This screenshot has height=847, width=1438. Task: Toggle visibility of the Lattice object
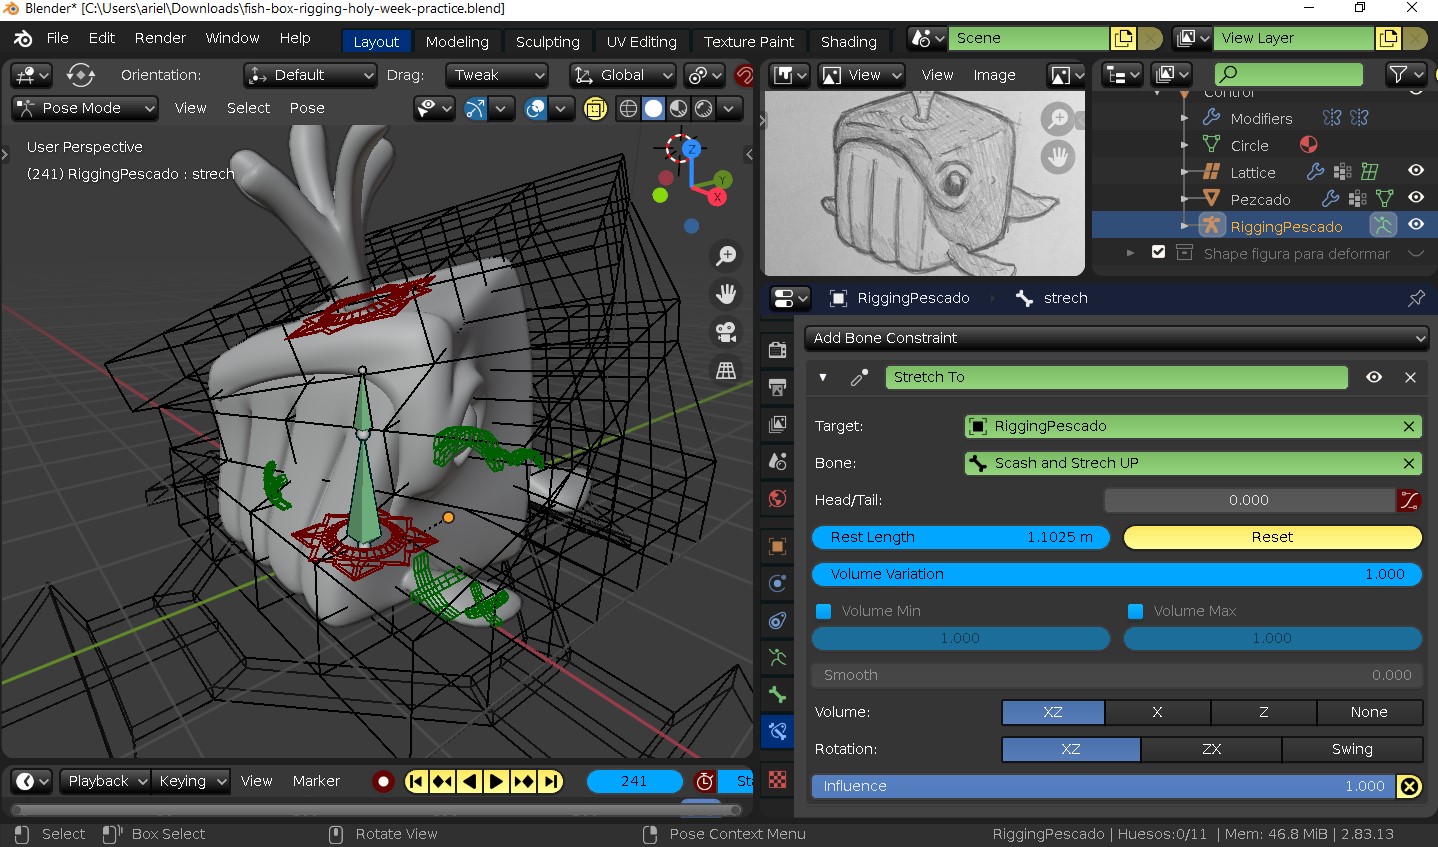1415,171
